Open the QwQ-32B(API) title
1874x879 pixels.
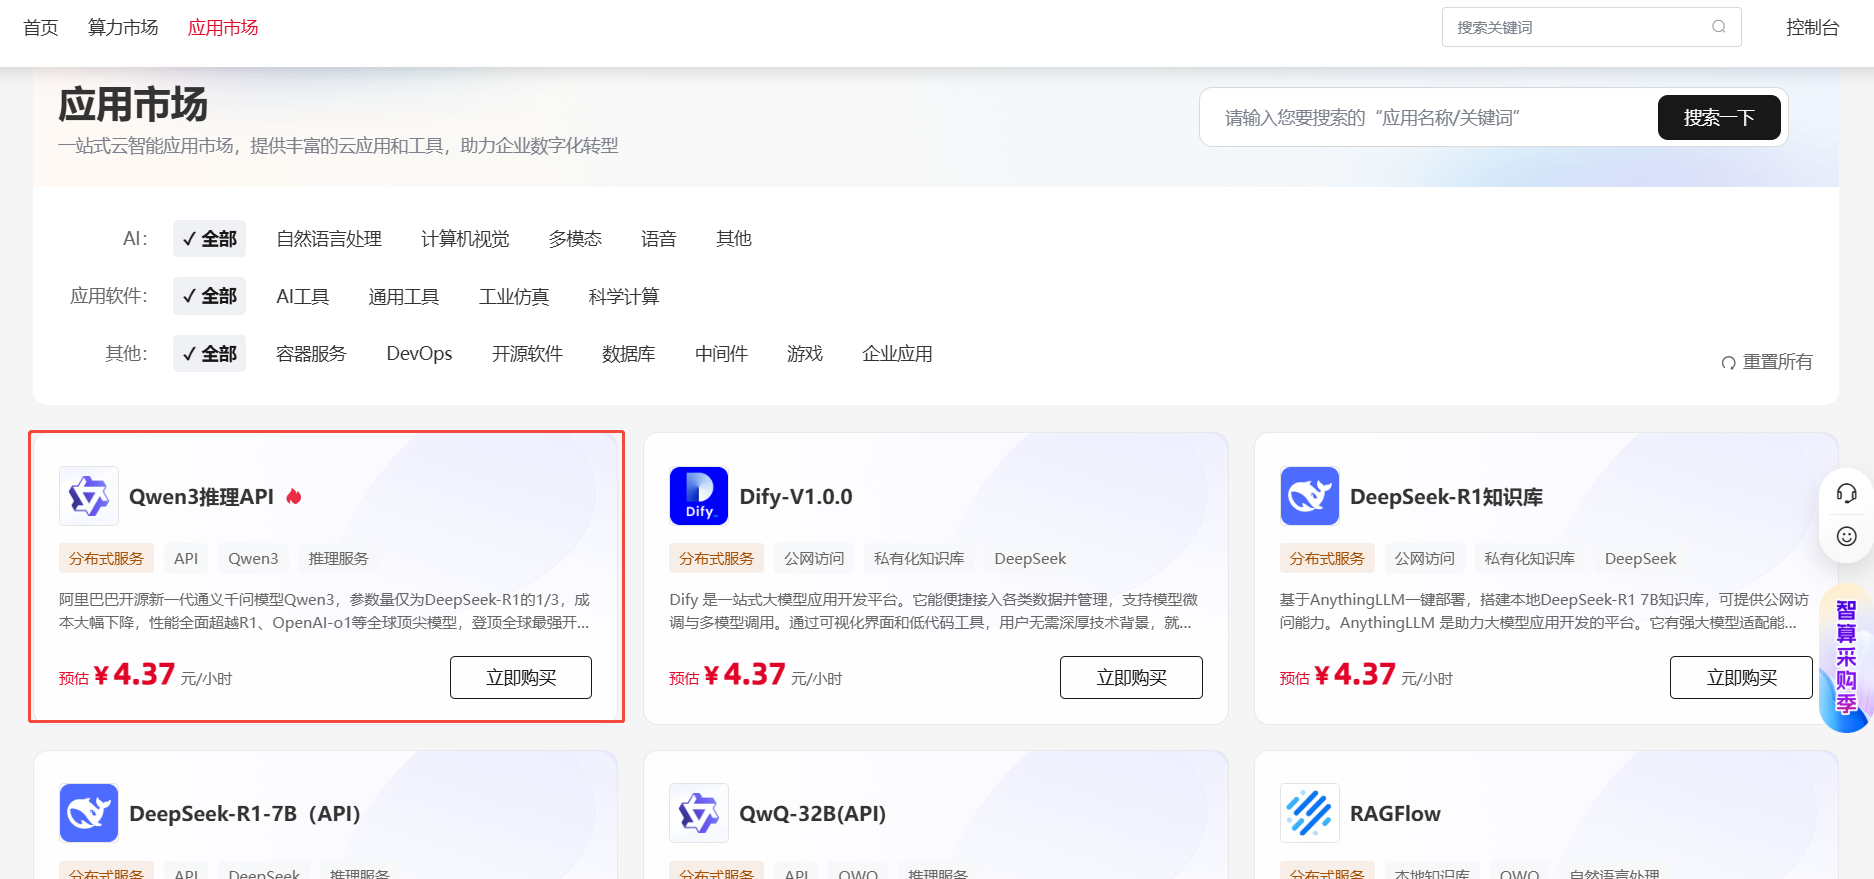[813, 814]
